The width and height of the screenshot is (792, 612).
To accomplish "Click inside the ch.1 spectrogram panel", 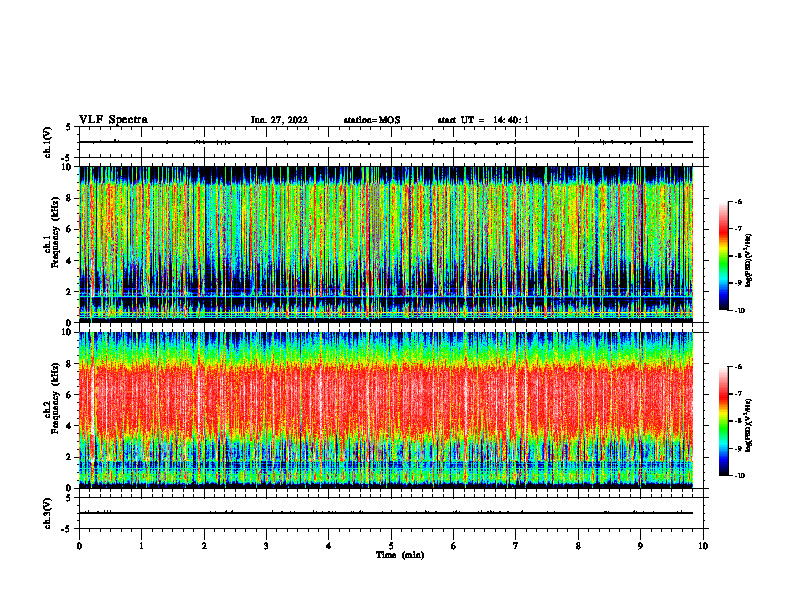I will point(386,244).
